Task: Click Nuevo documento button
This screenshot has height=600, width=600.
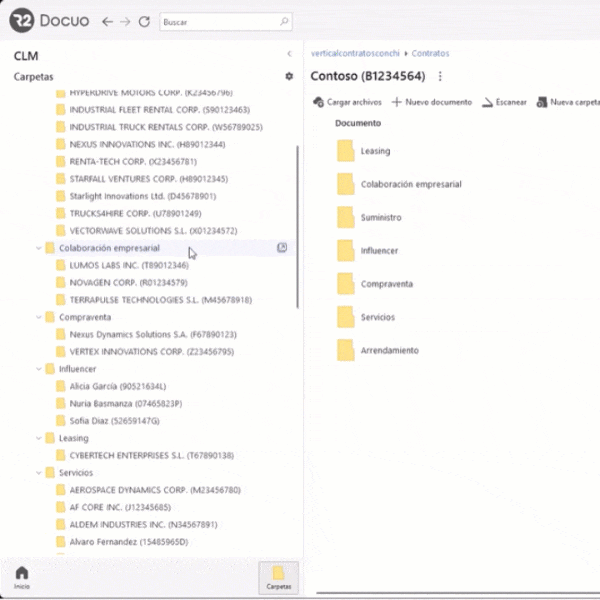Action: (431, 102)
